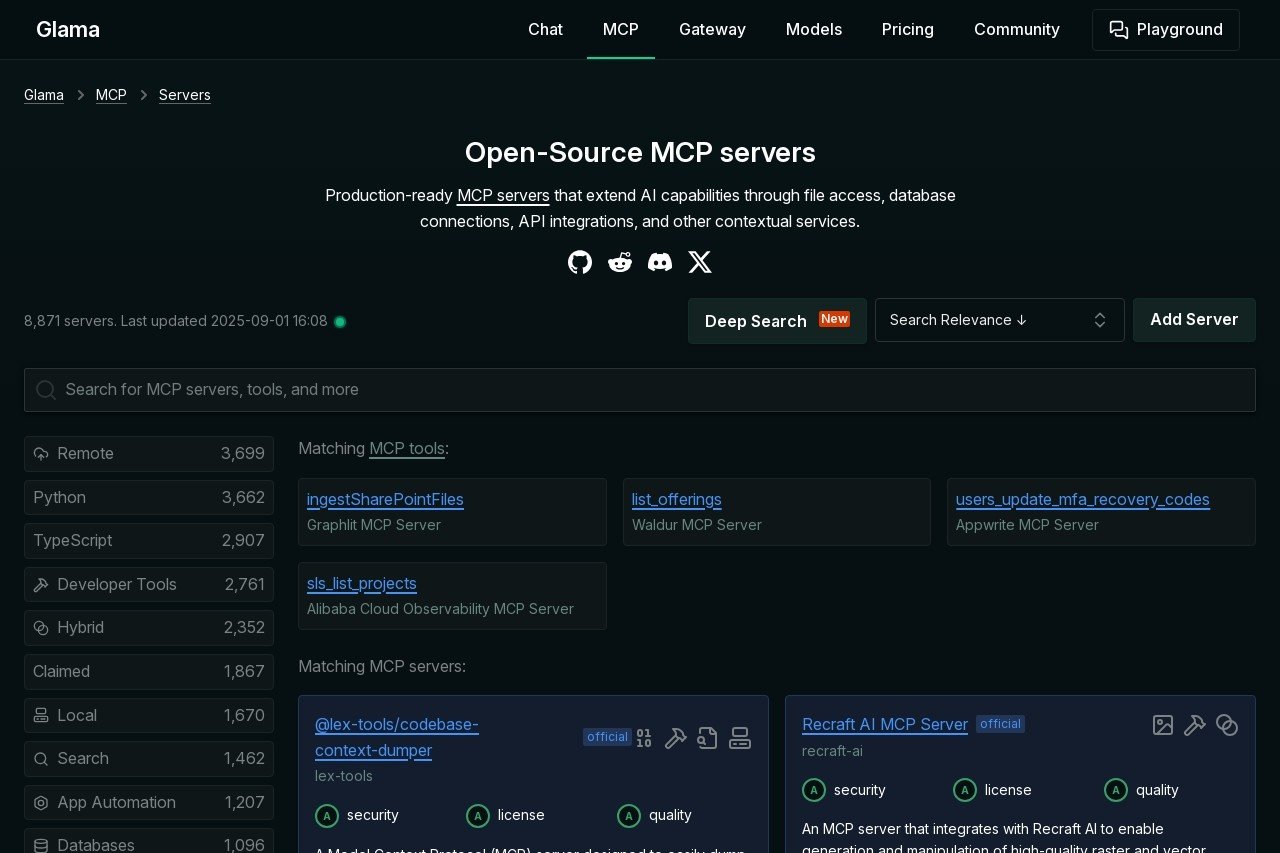Click image icon on Recraft AI card
The height and width of the screenshot is (853, 1280).
point(1163,725)
